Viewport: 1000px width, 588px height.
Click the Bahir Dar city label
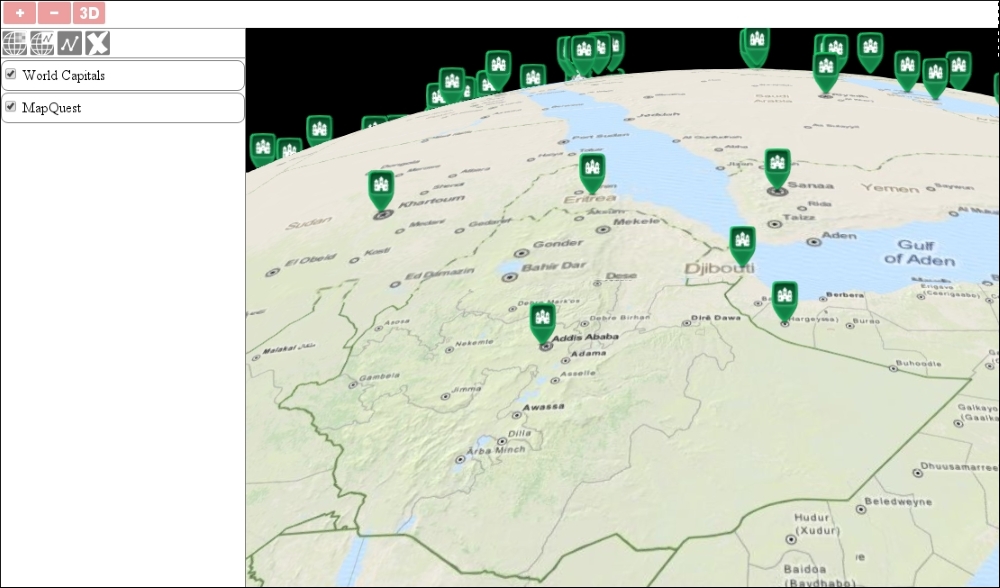pos(554,267)
